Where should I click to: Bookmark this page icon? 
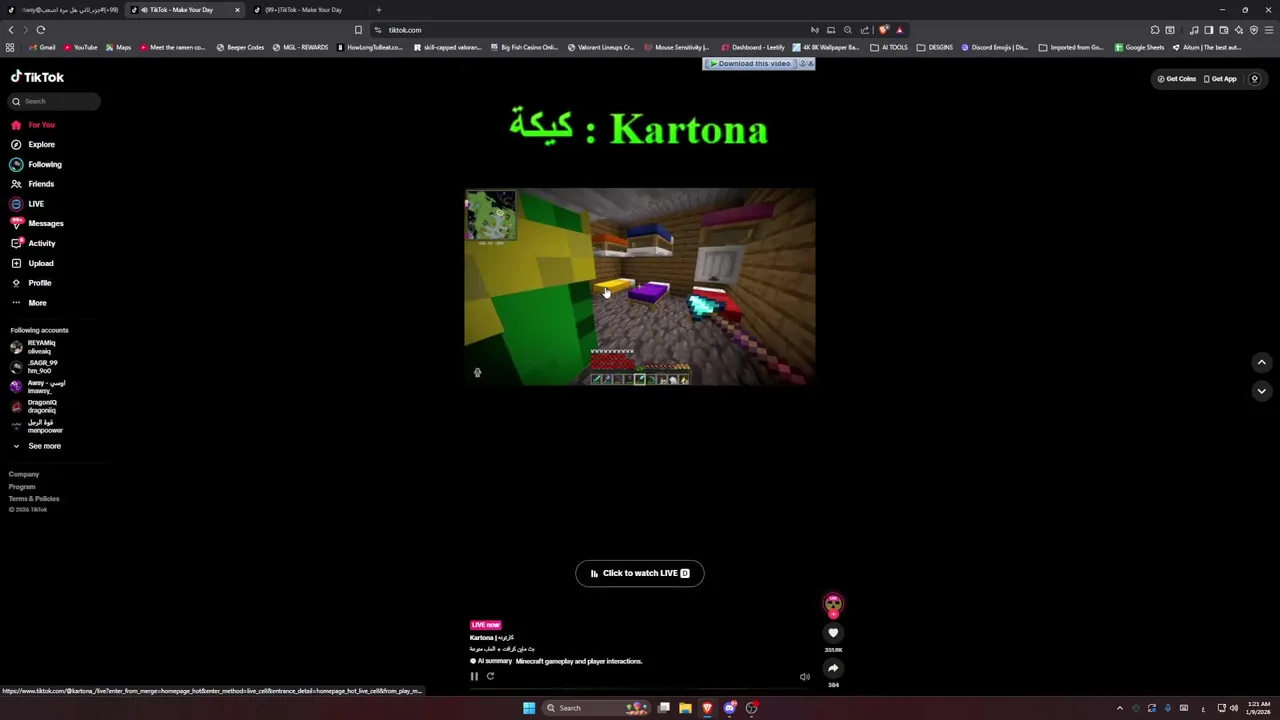(358, 30)
